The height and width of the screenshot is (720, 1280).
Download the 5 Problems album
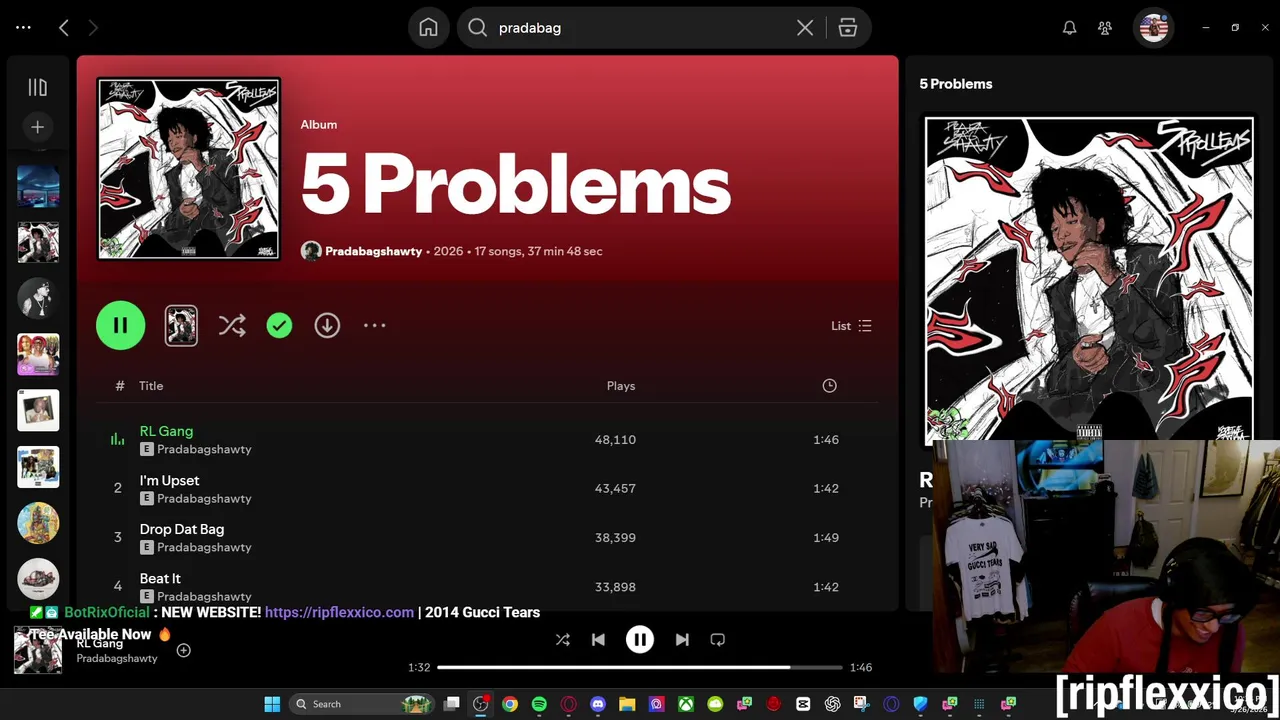pos(327,325)
